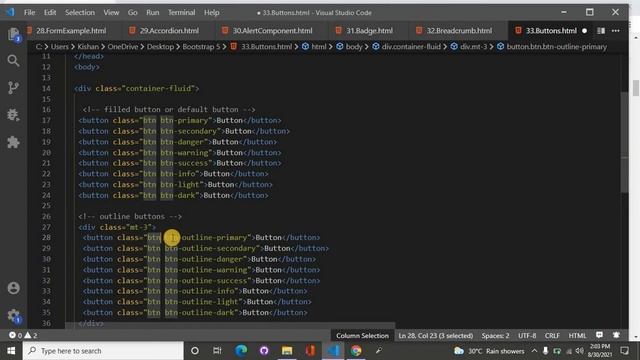This screenshot has height=360, width=640.
Task: Open the File menu
Action: 29,13
